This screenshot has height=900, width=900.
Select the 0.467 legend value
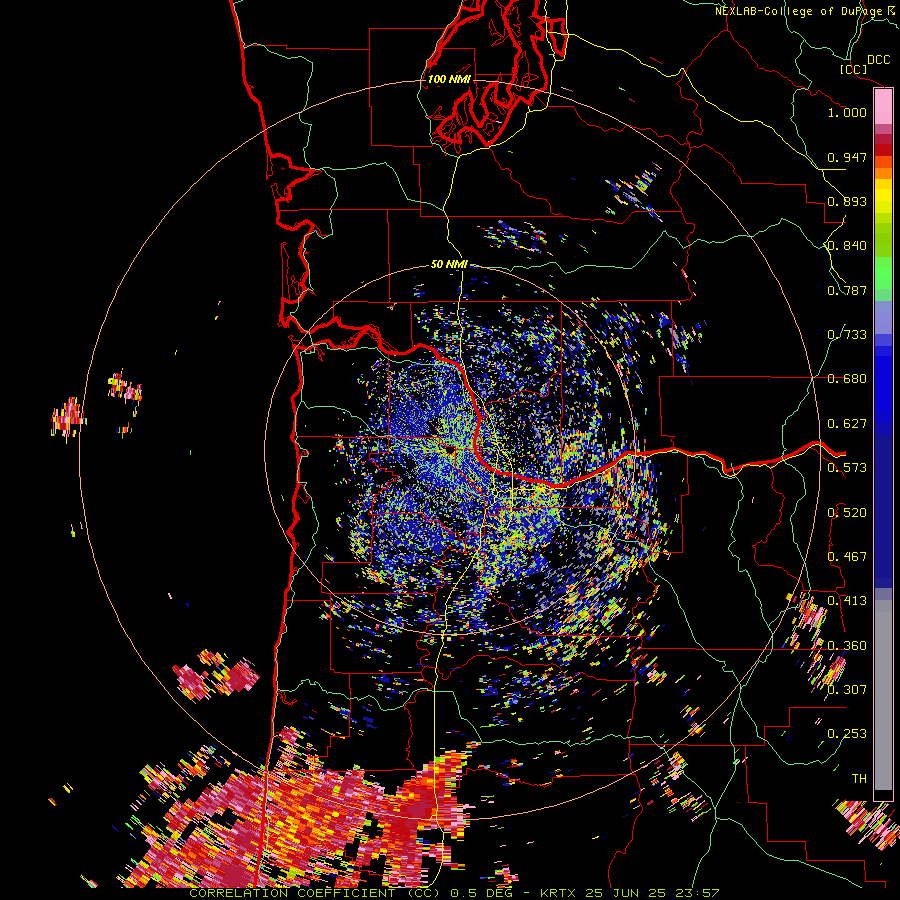pyautogui.click(x=847, y=557)
